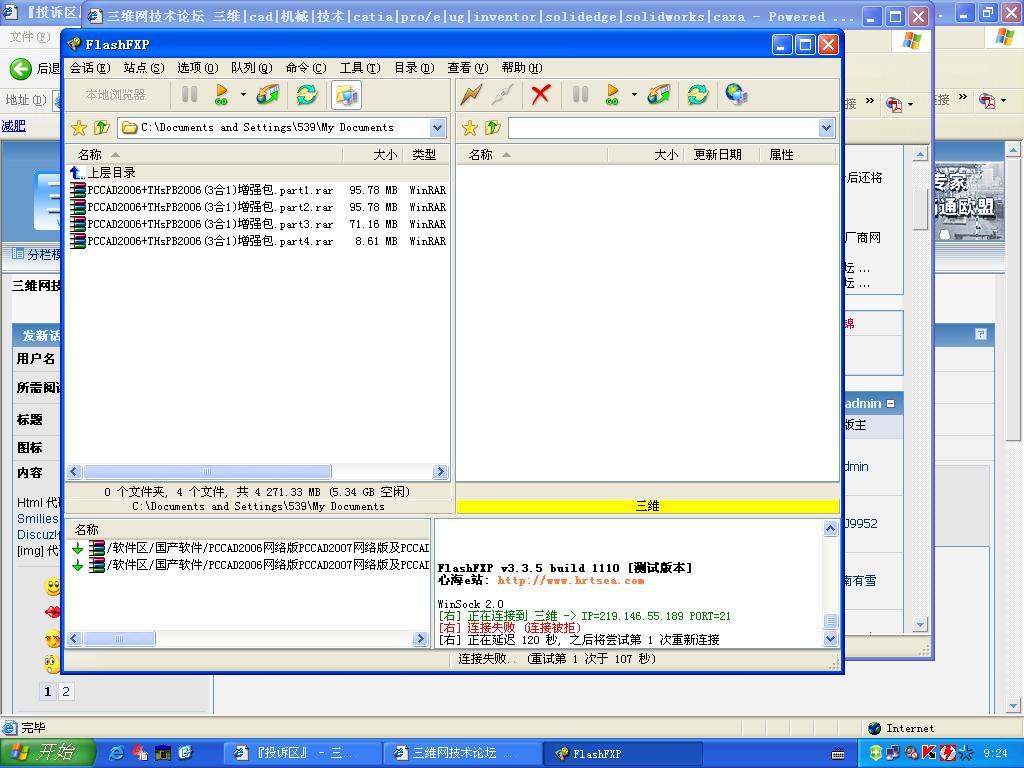Open dropdown arrow beside remote transfer icon
1024x768 pixels.
(633, 95)
